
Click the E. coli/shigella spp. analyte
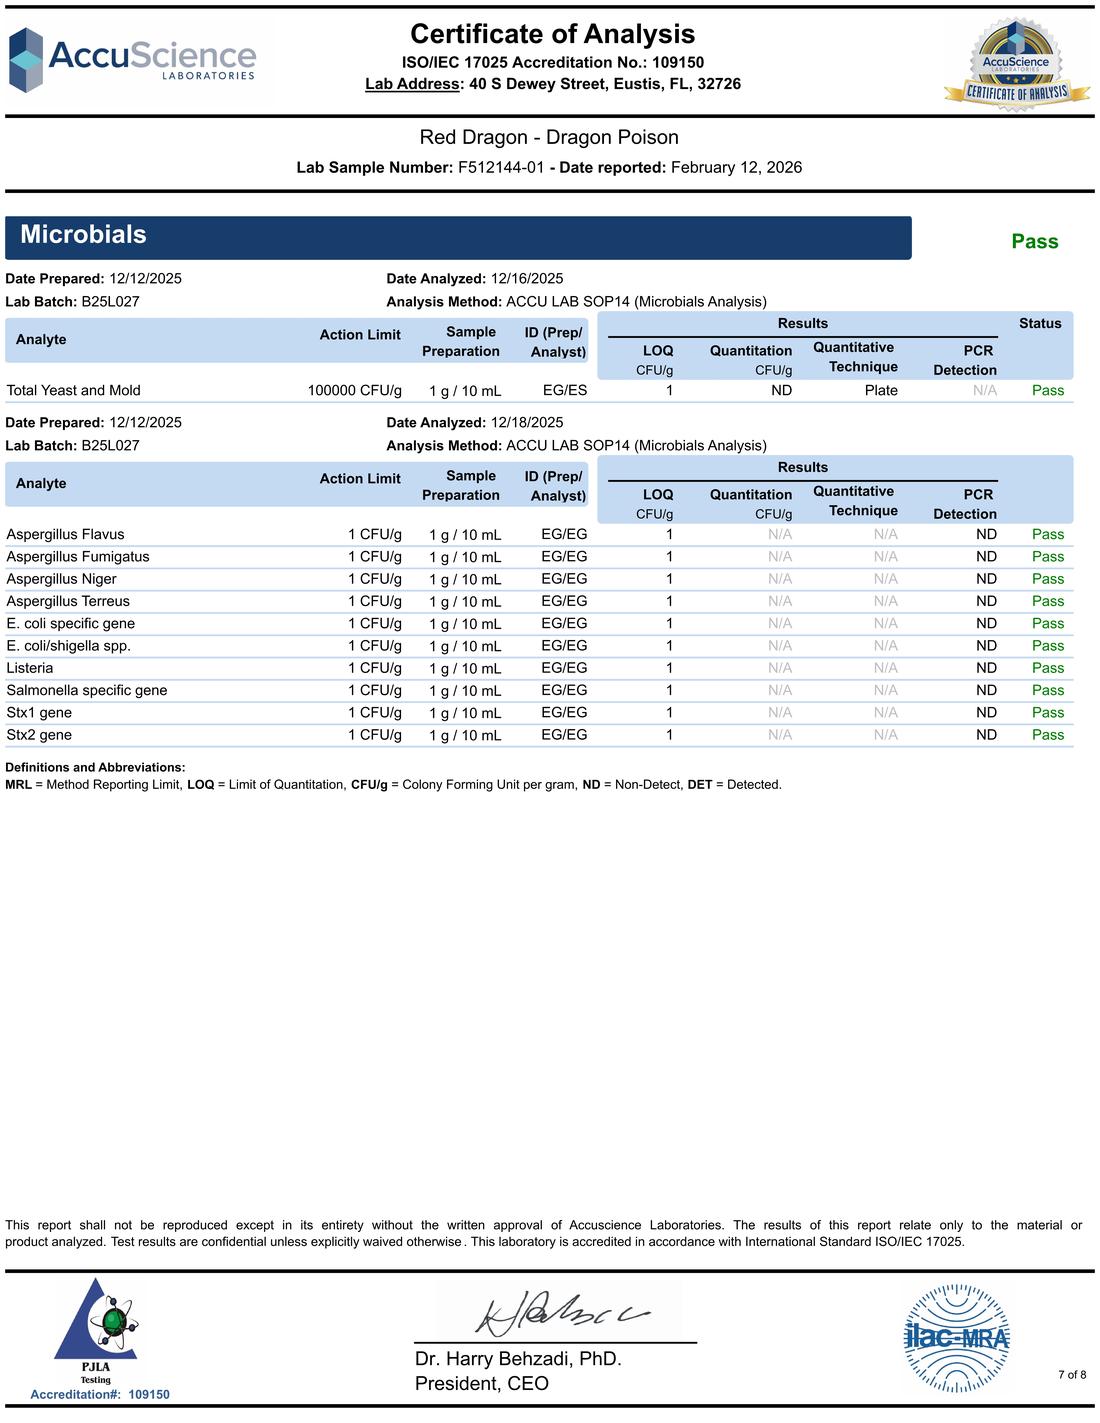tap(68, 646)
